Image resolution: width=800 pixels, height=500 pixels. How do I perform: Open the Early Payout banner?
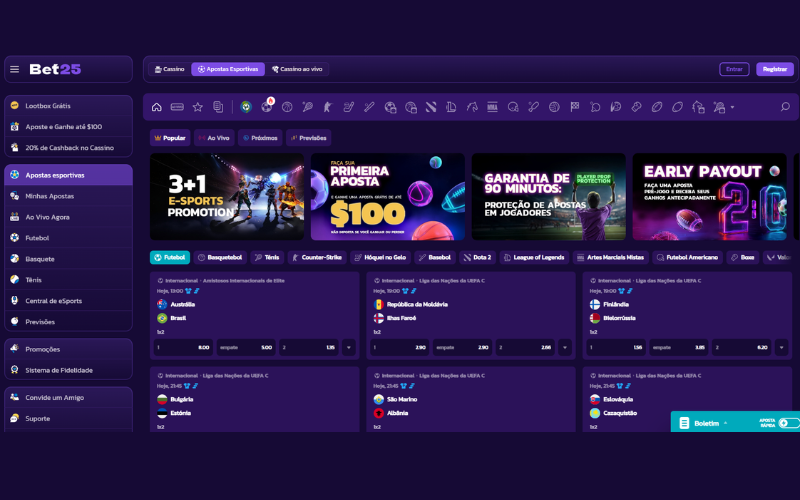pyautogui.click(x=710, y=197)
